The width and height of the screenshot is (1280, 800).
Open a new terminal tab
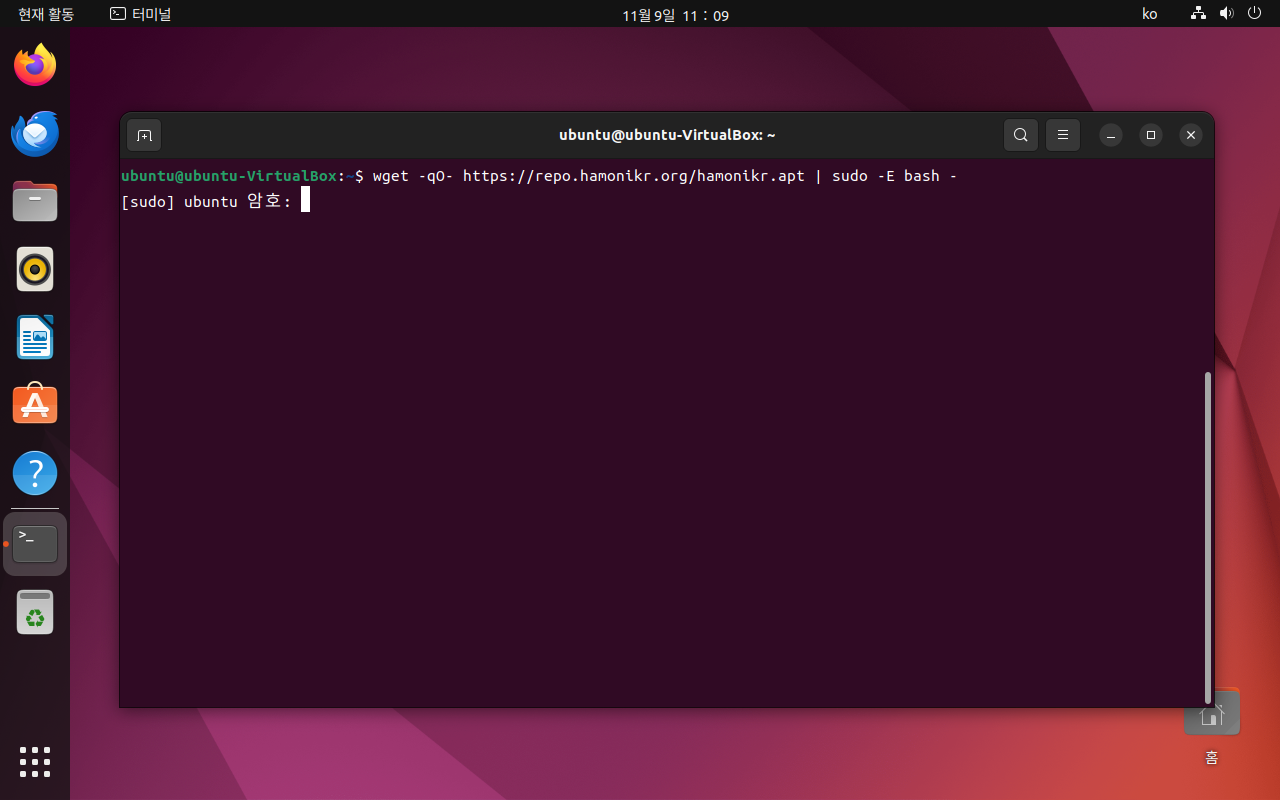pyautogui.click(x=144, y=135)
